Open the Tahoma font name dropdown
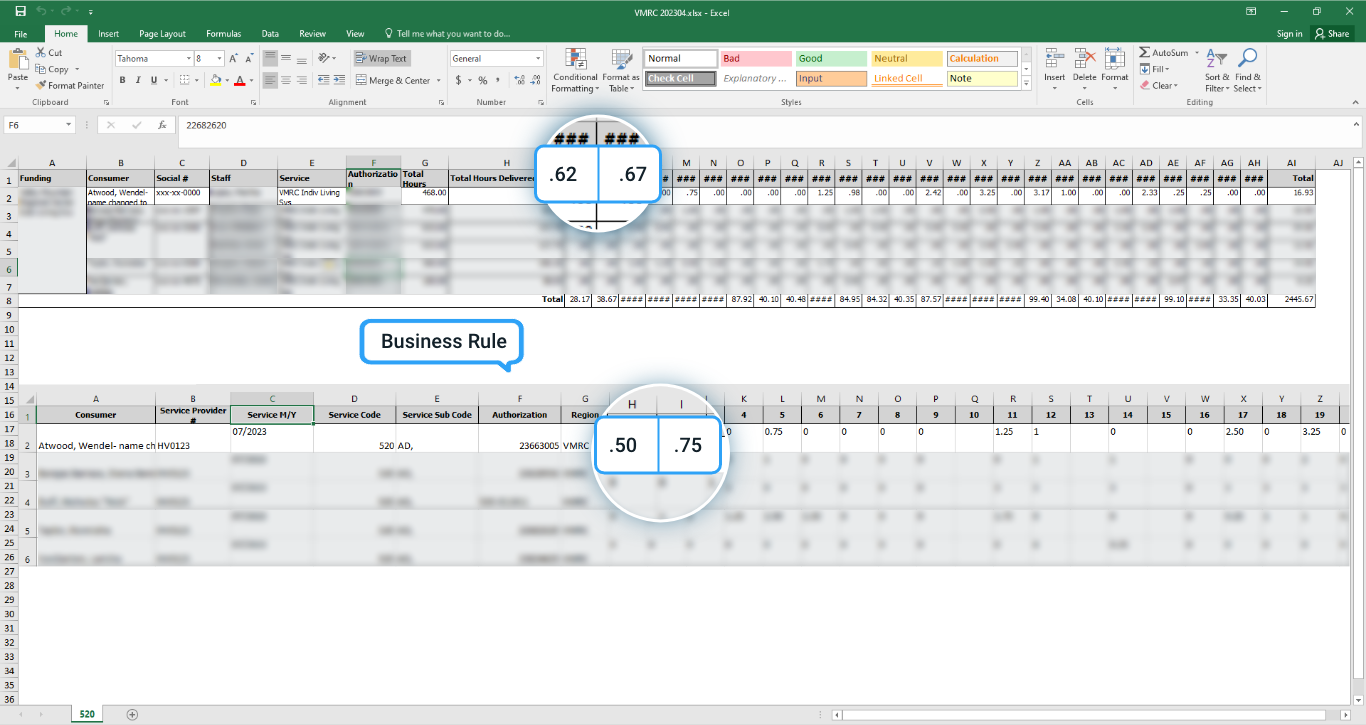The width and height of the screenshot is (1366, 725). (188, 59)
